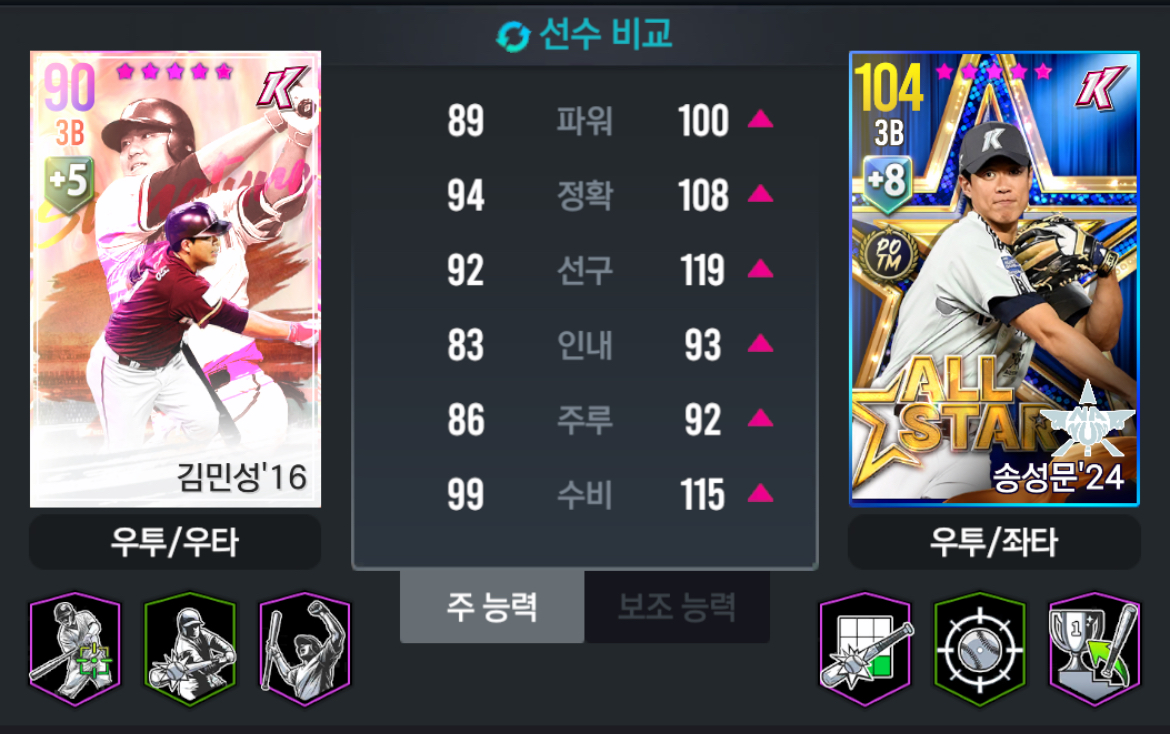Tap the cheering batter skill icon
The image size is (1170, 734).
[305, 648]
